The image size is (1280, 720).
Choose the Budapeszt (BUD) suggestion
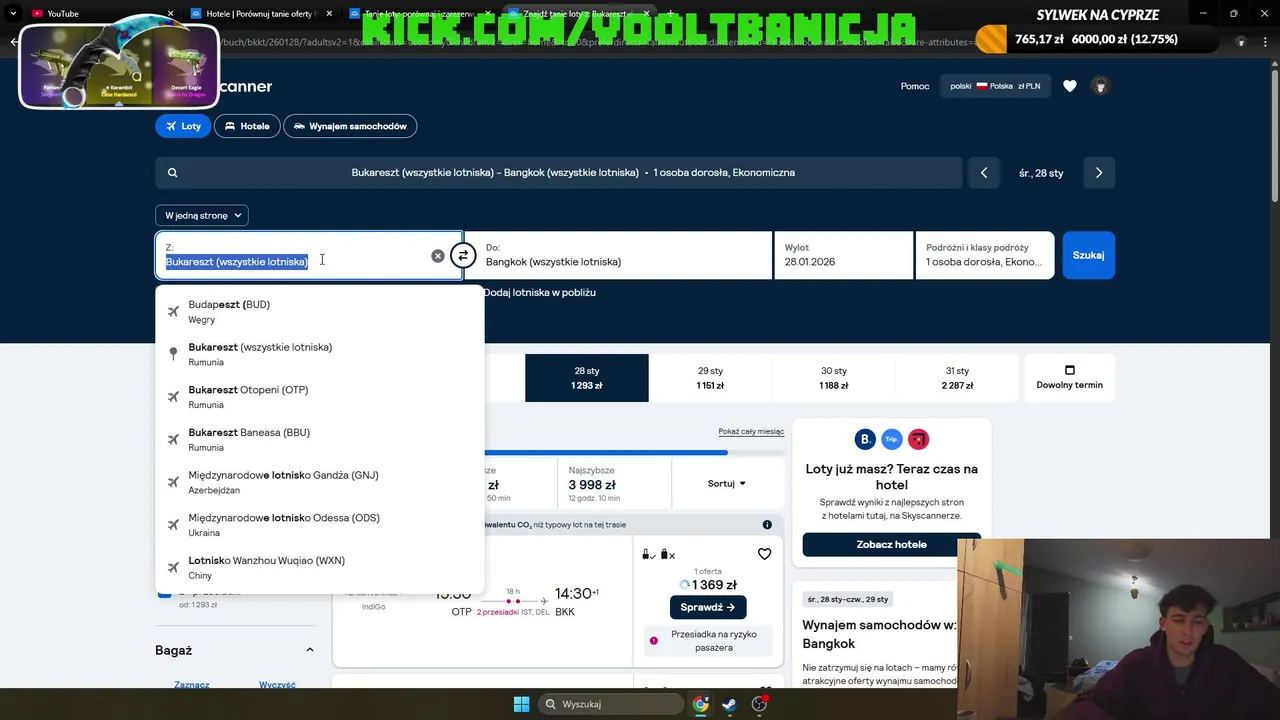(x=320, y=312)
